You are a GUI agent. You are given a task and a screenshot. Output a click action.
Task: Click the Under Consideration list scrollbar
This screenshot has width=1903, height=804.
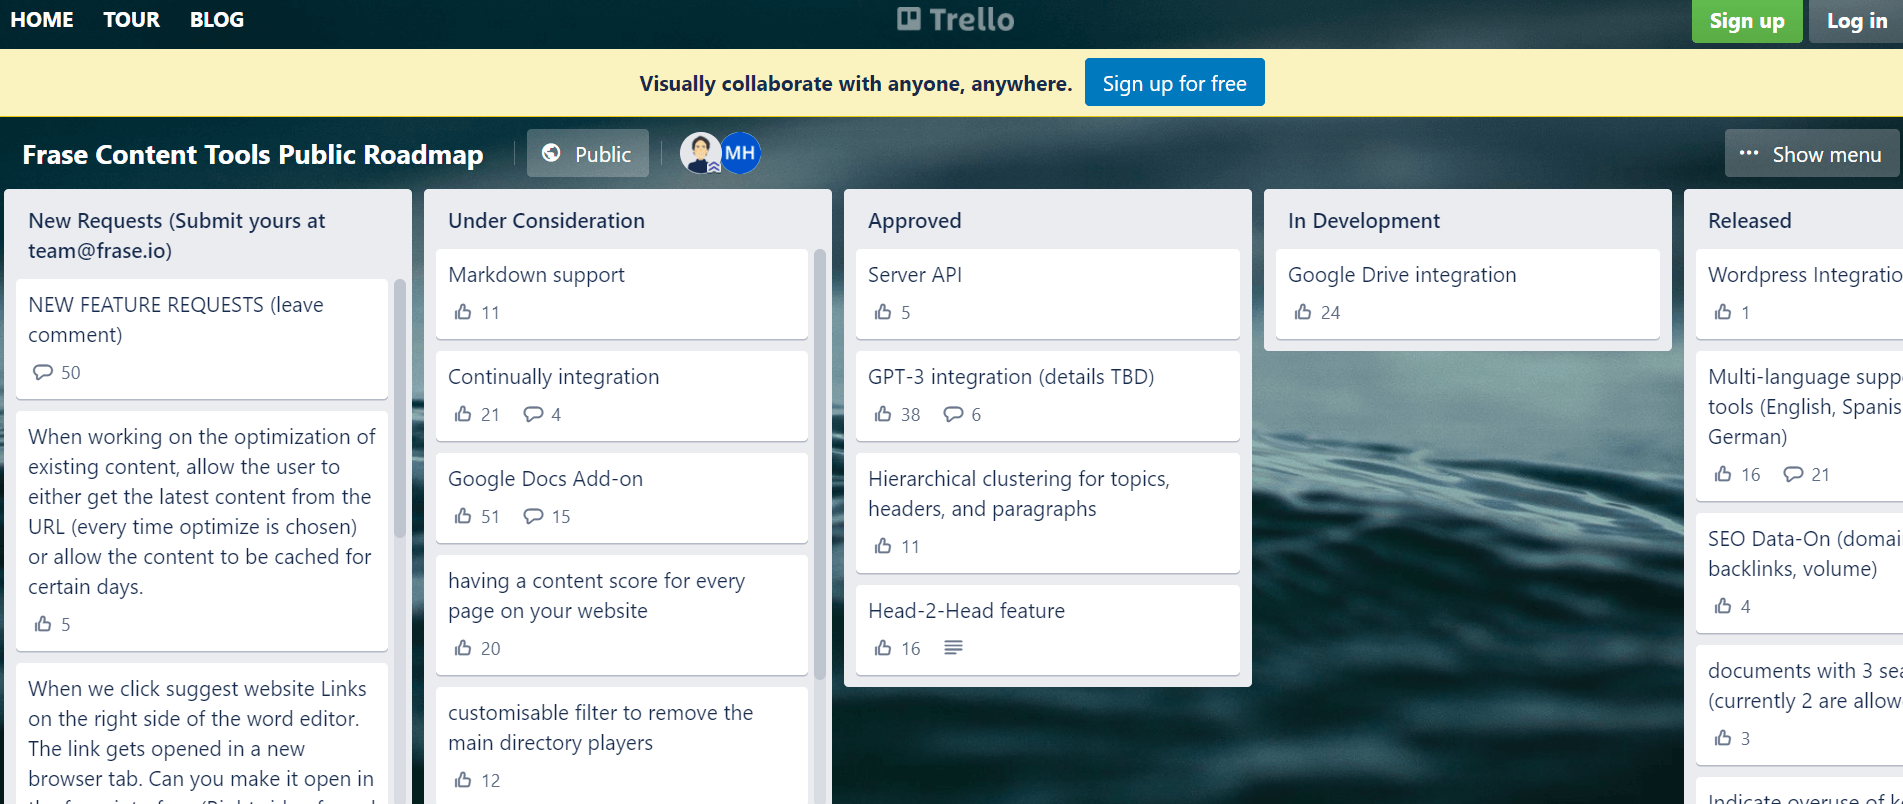point(820,465)
